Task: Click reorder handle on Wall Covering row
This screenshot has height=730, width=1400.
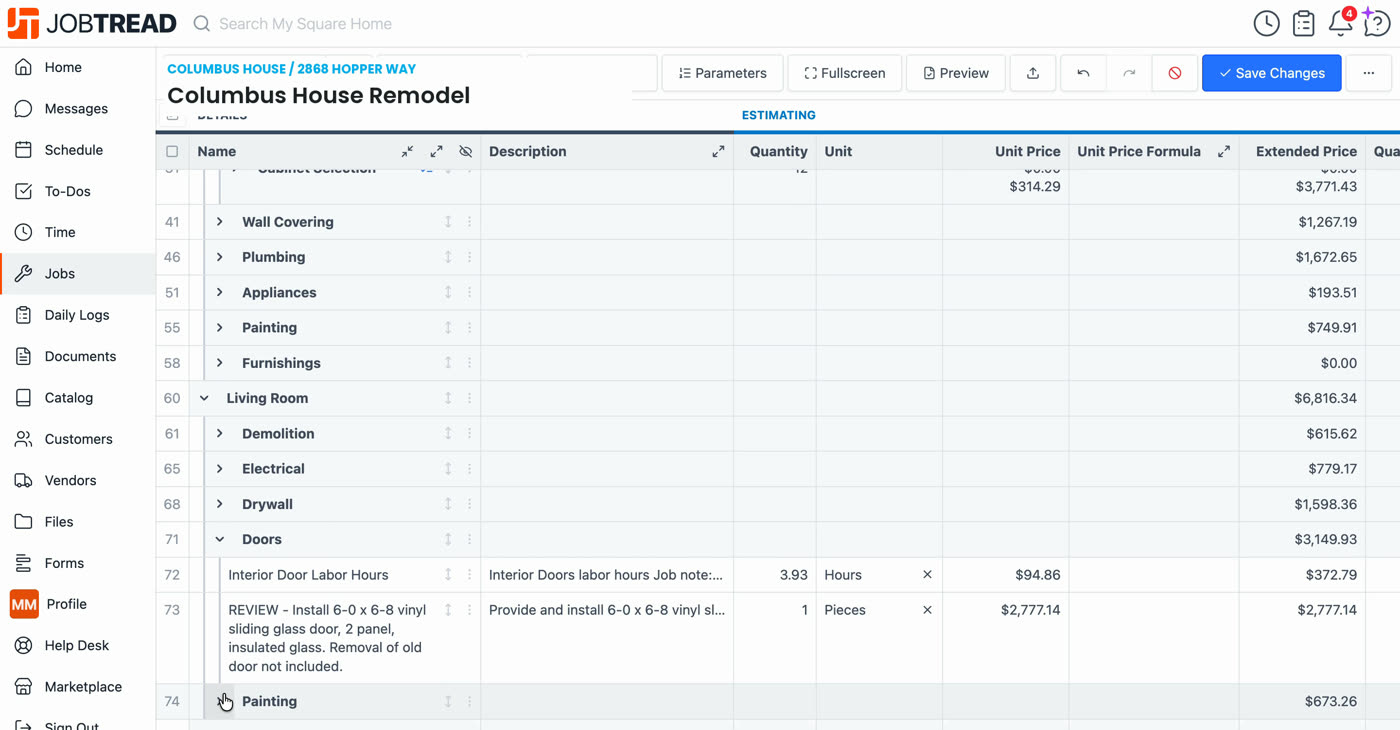Action: (x=448, y=222)
